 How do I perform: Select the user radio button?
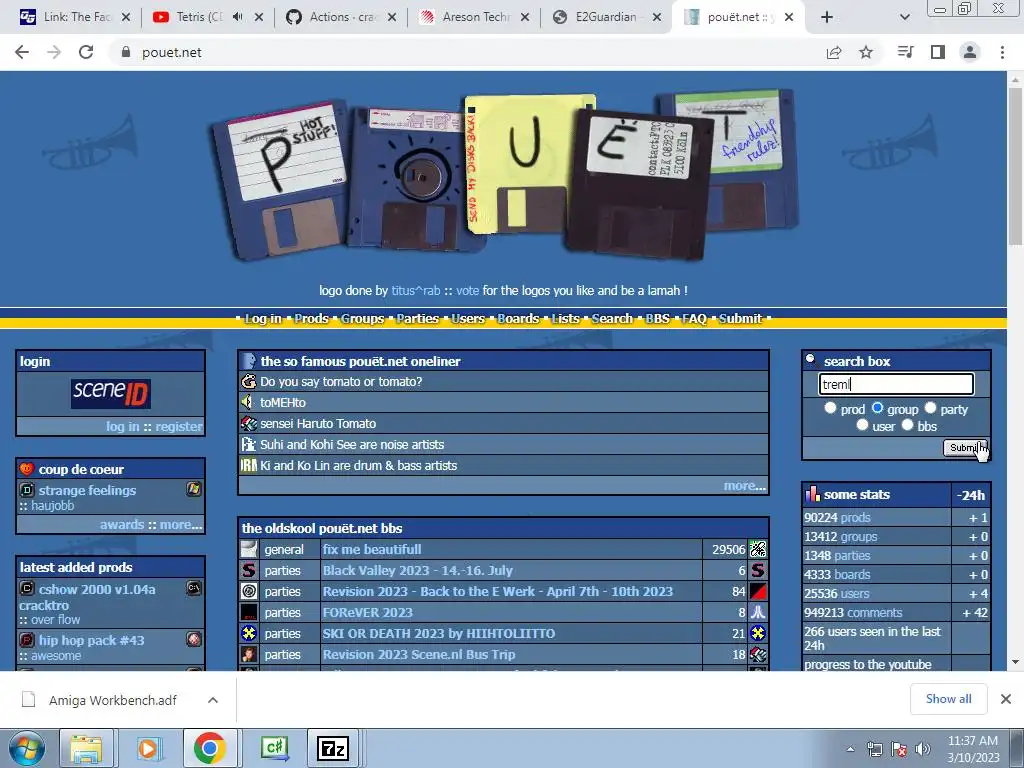click(x=862, y=425)
